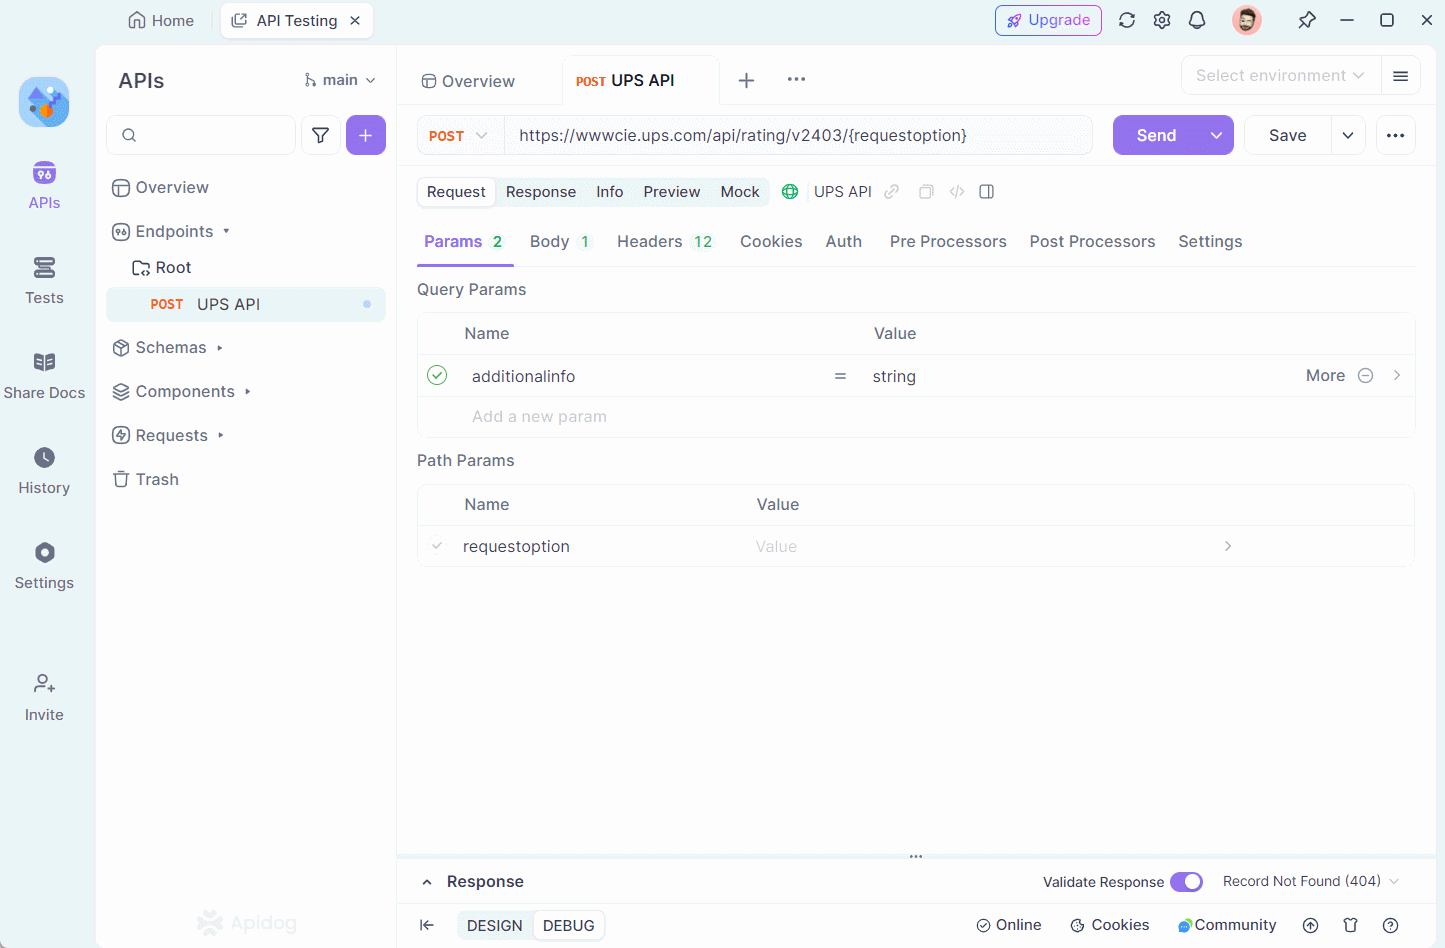The width and height of the screenshot is (1445, 948).
Task: Open the main branch dropdown
Action: click(x=340, y=80)
